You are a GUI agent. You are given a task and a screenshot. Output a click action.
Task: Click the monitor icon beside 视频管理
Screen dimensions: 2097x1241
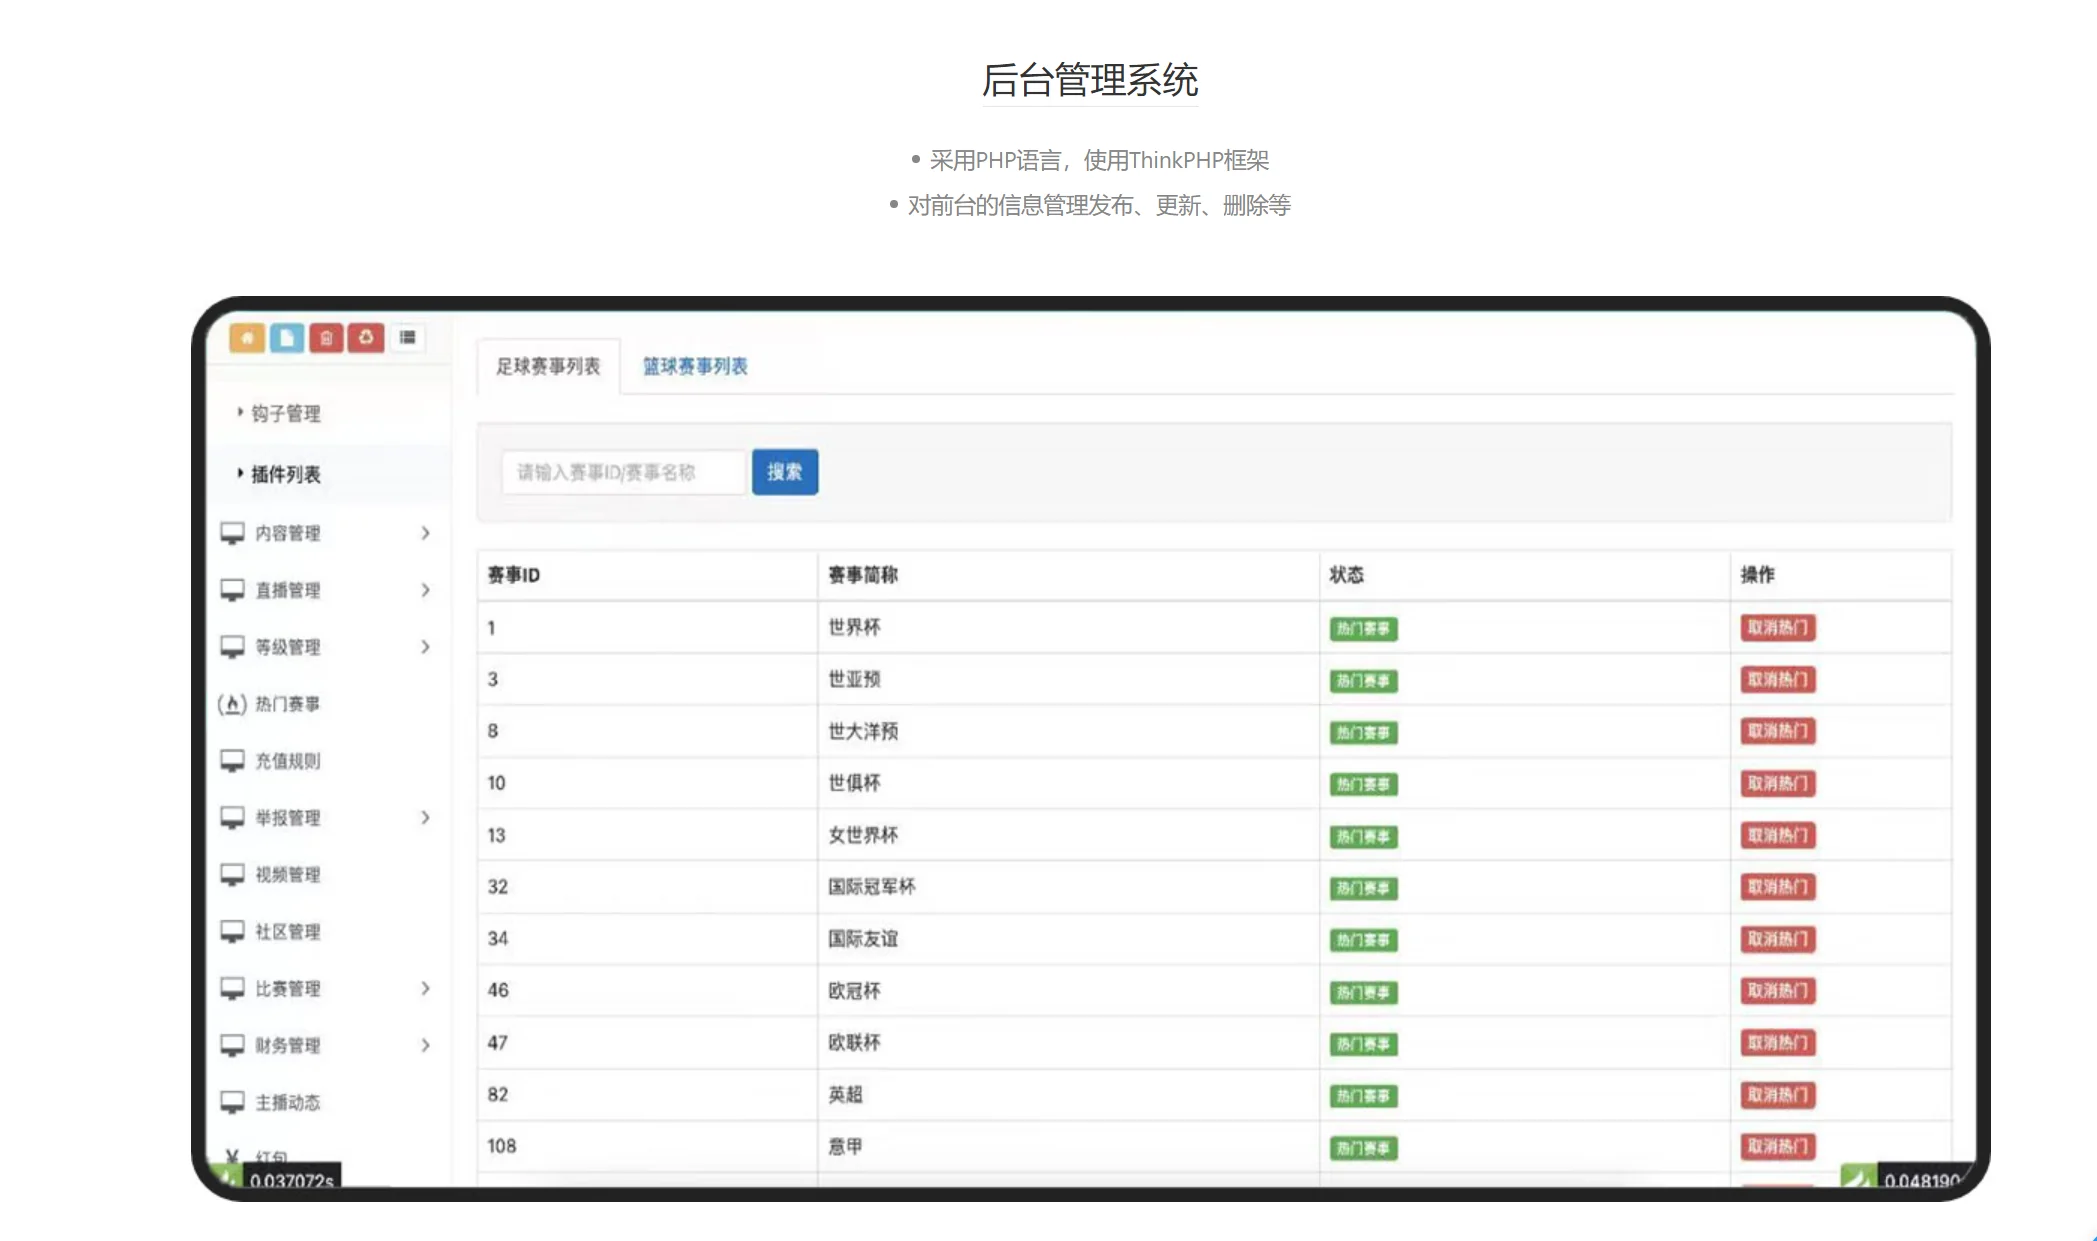coord(232,875)
